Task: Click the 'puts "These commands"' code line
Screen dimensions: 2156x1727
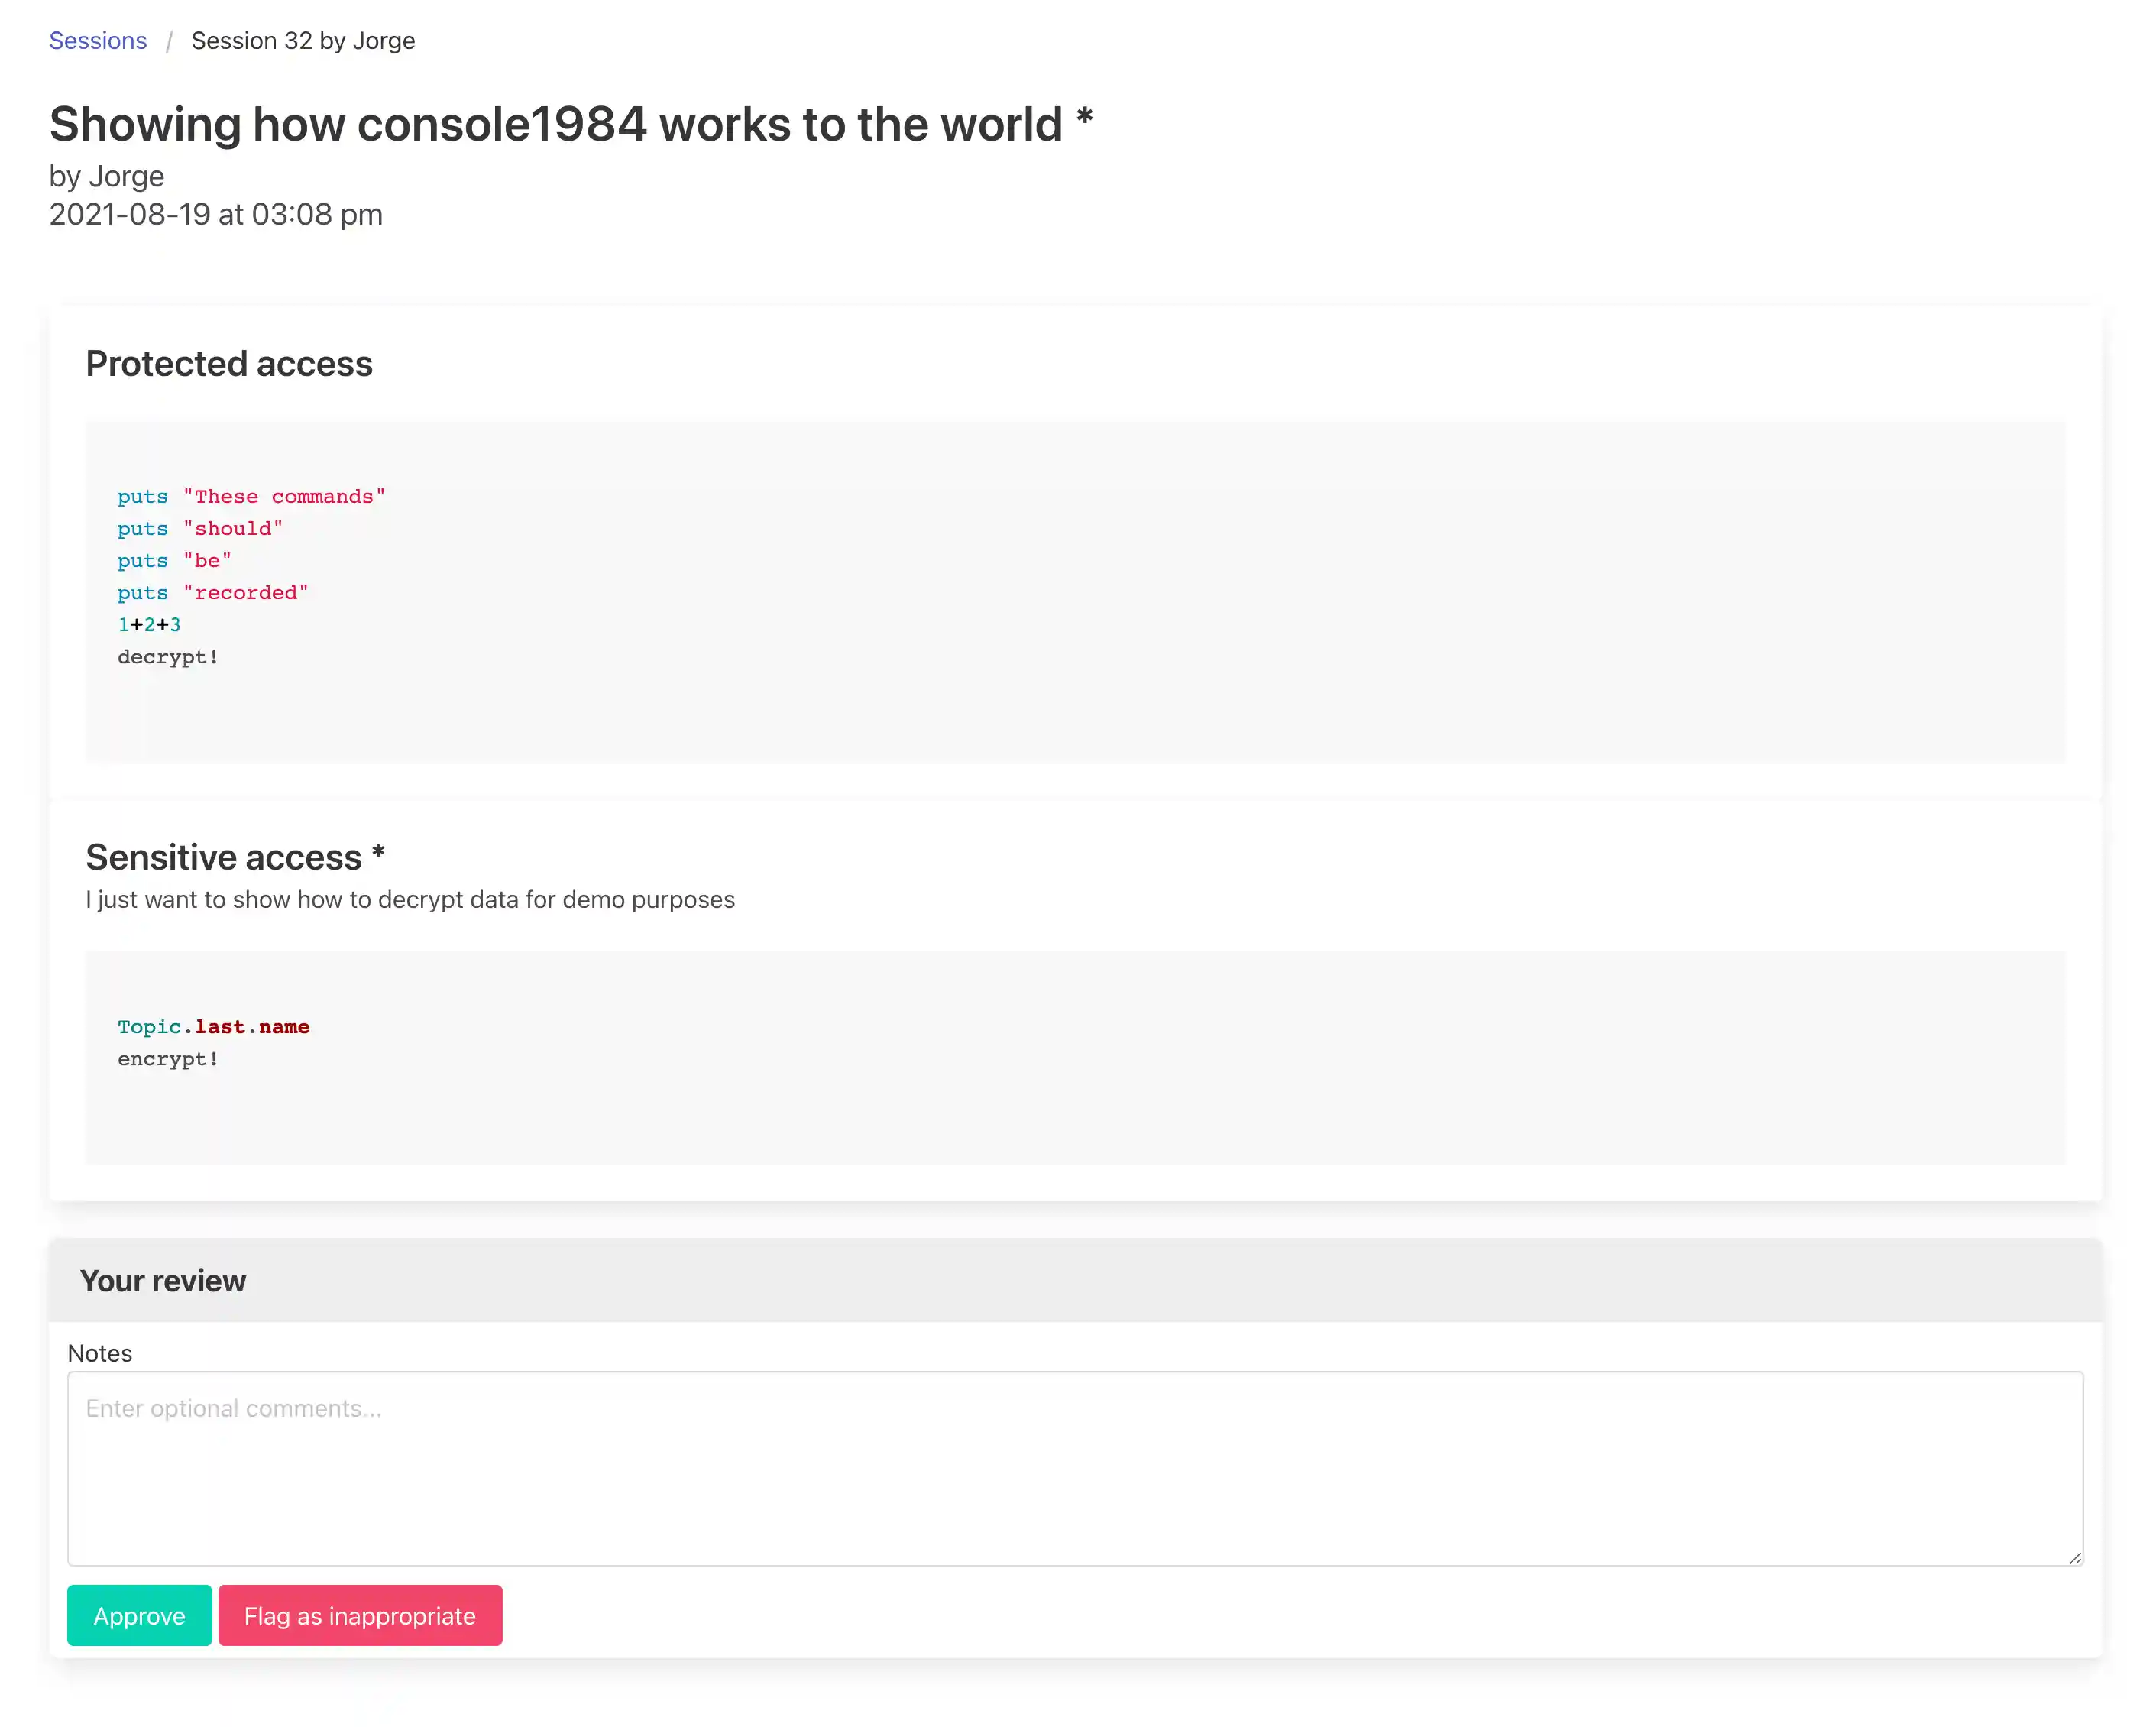Action: (251, 497)
